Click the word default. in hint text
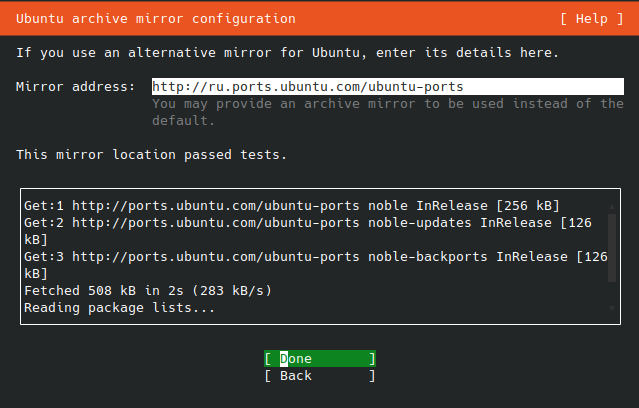This screenshot has height=408, width=639. click(x=183, y=121)
